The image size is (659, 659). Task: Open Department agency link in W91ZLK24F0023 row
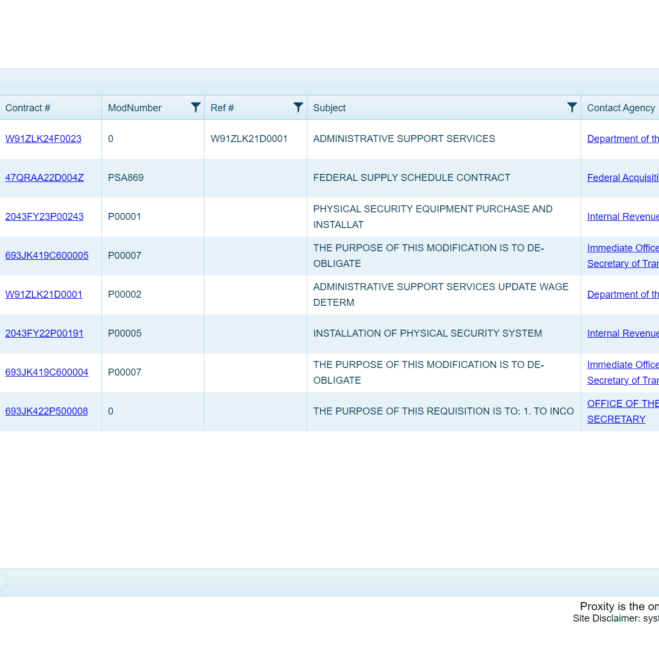tap(623, 139)
